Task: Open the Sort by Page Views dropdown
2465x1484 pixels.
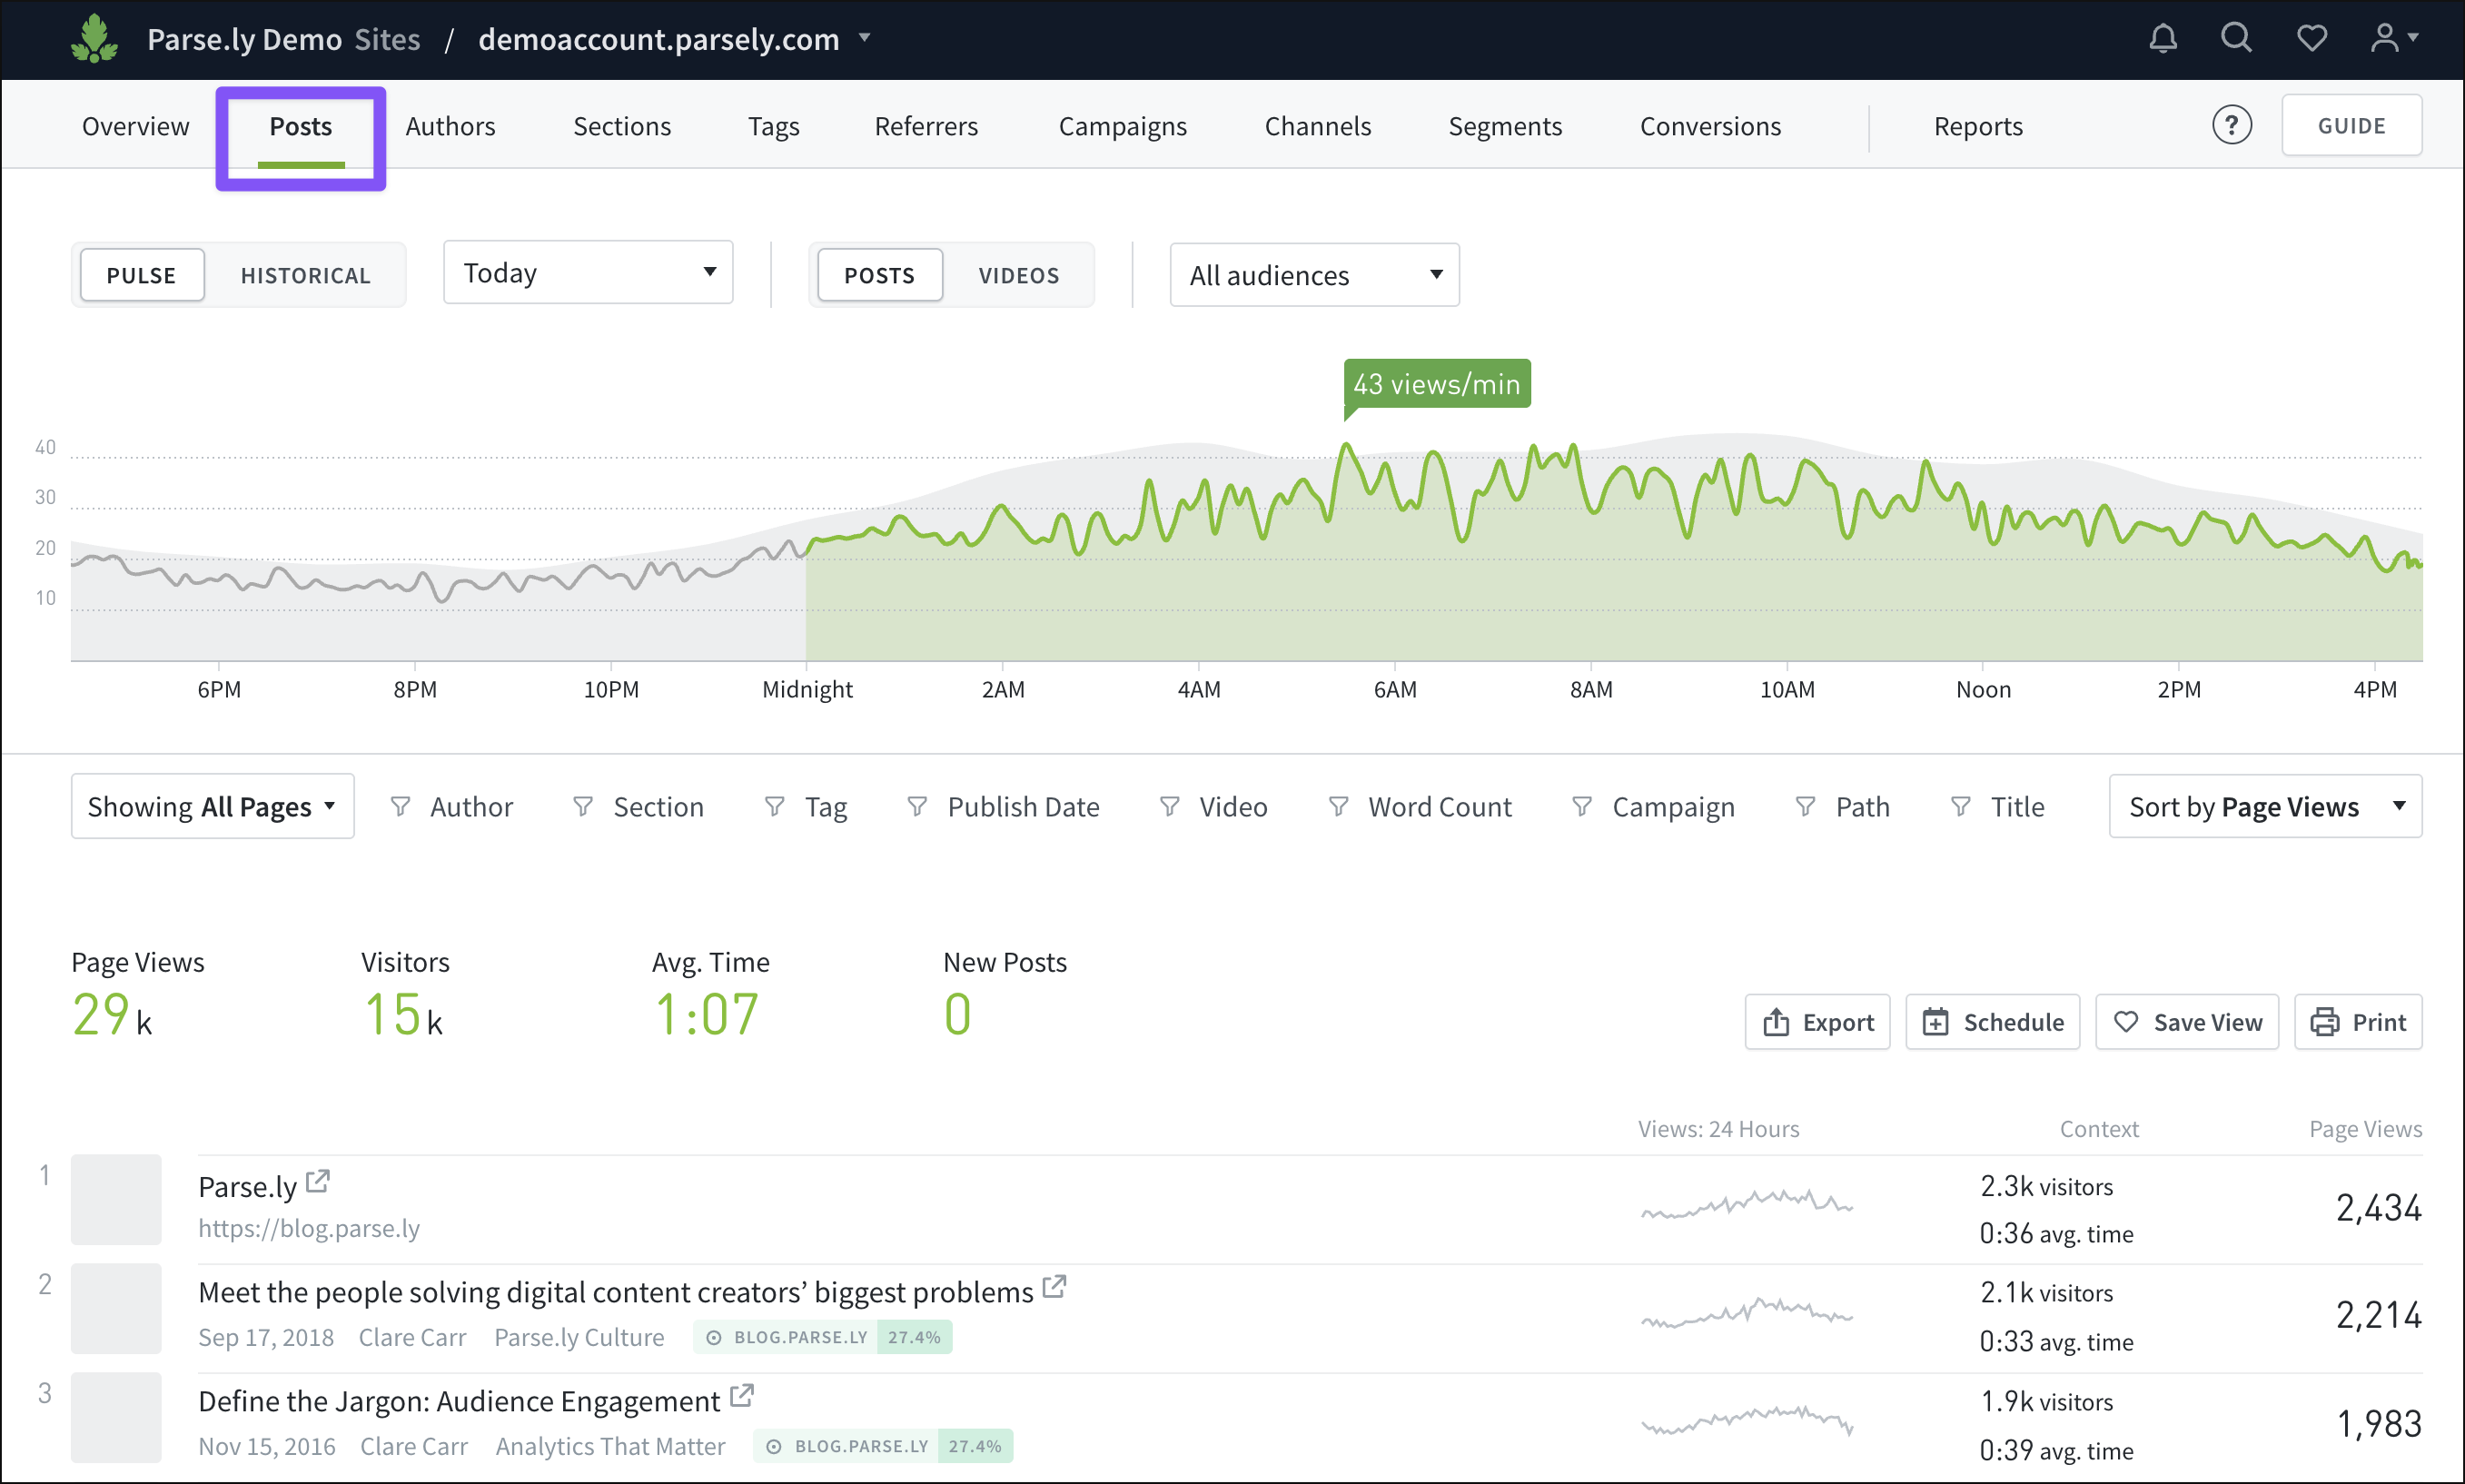Action: [2265, 806]
